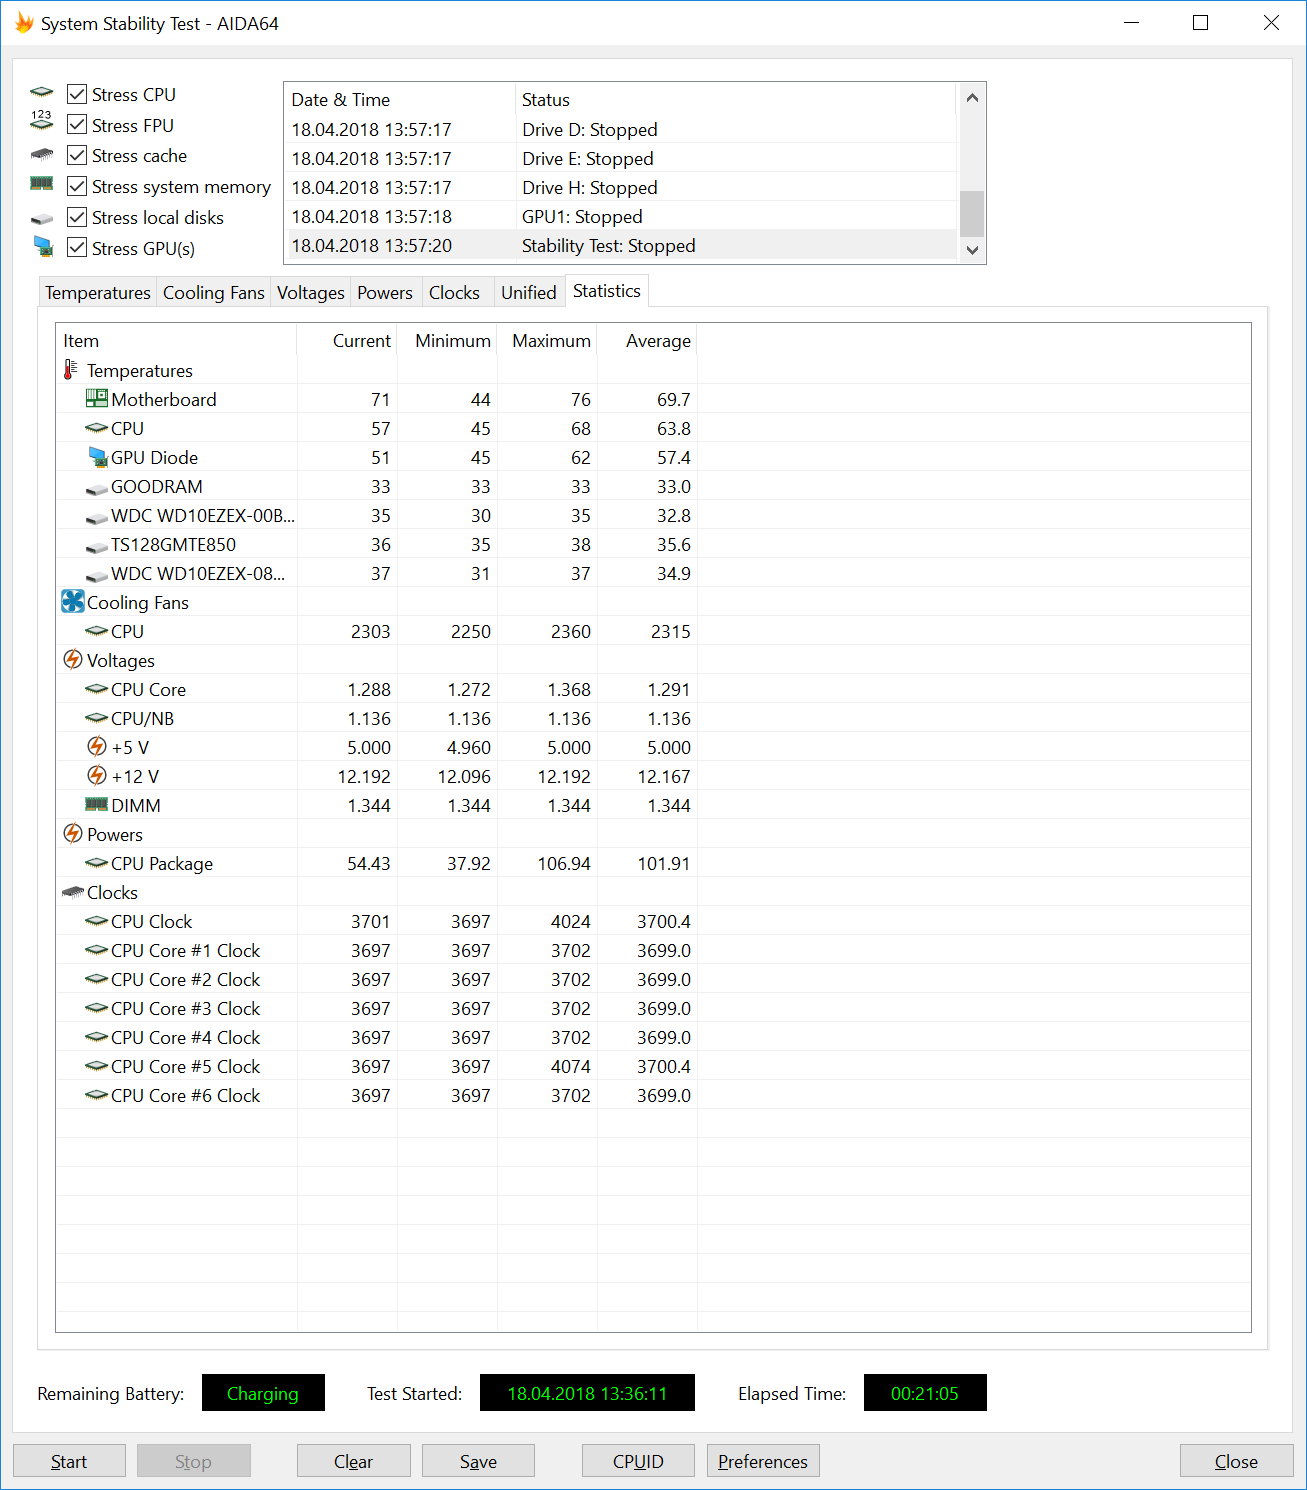Click the log scrollbar down arrow

(972, 250)
